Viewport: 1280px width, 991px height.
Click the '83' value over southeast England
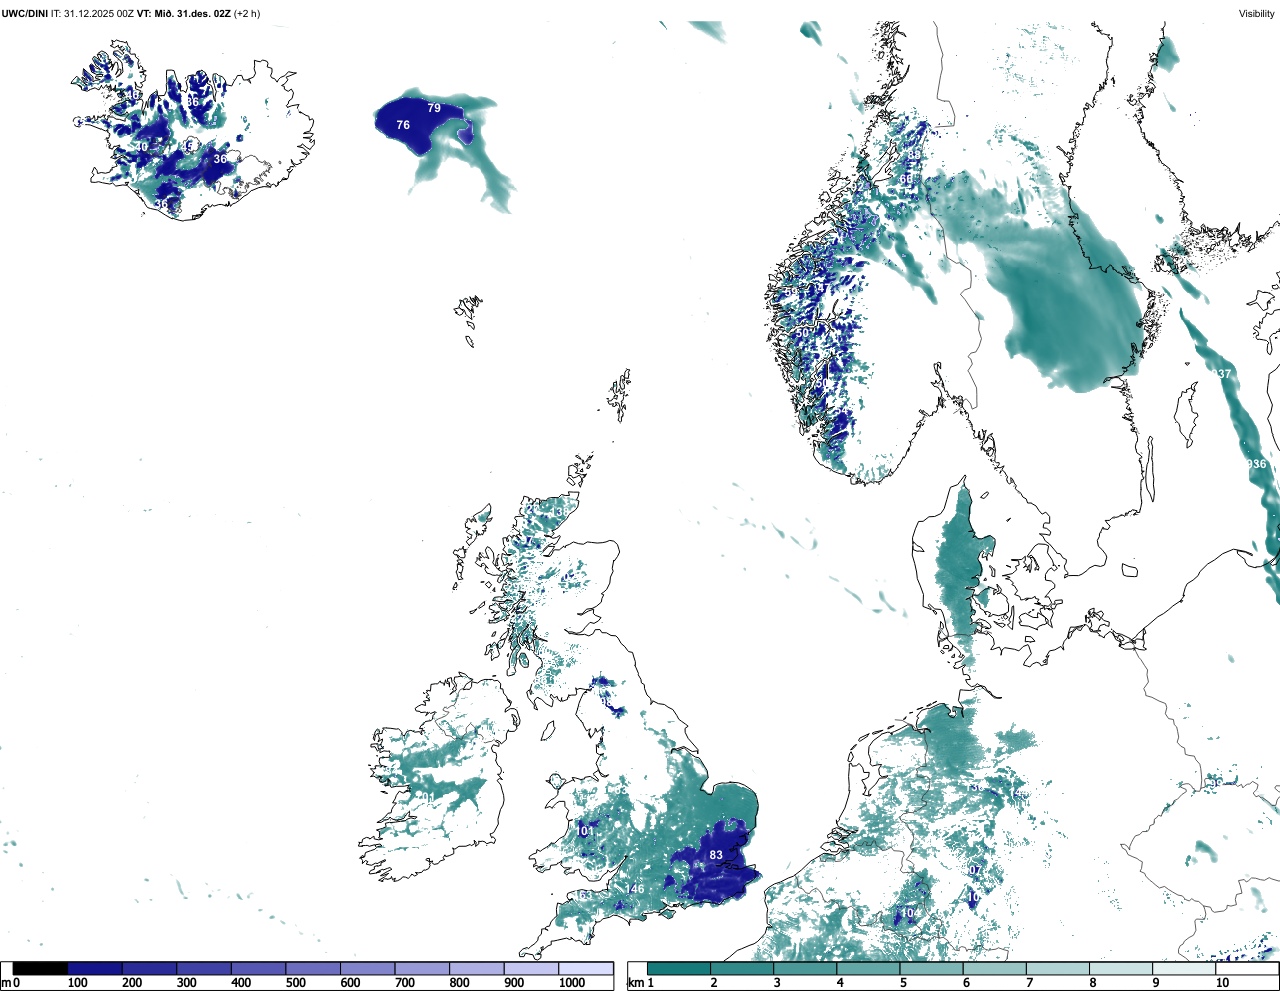[716, 855]
